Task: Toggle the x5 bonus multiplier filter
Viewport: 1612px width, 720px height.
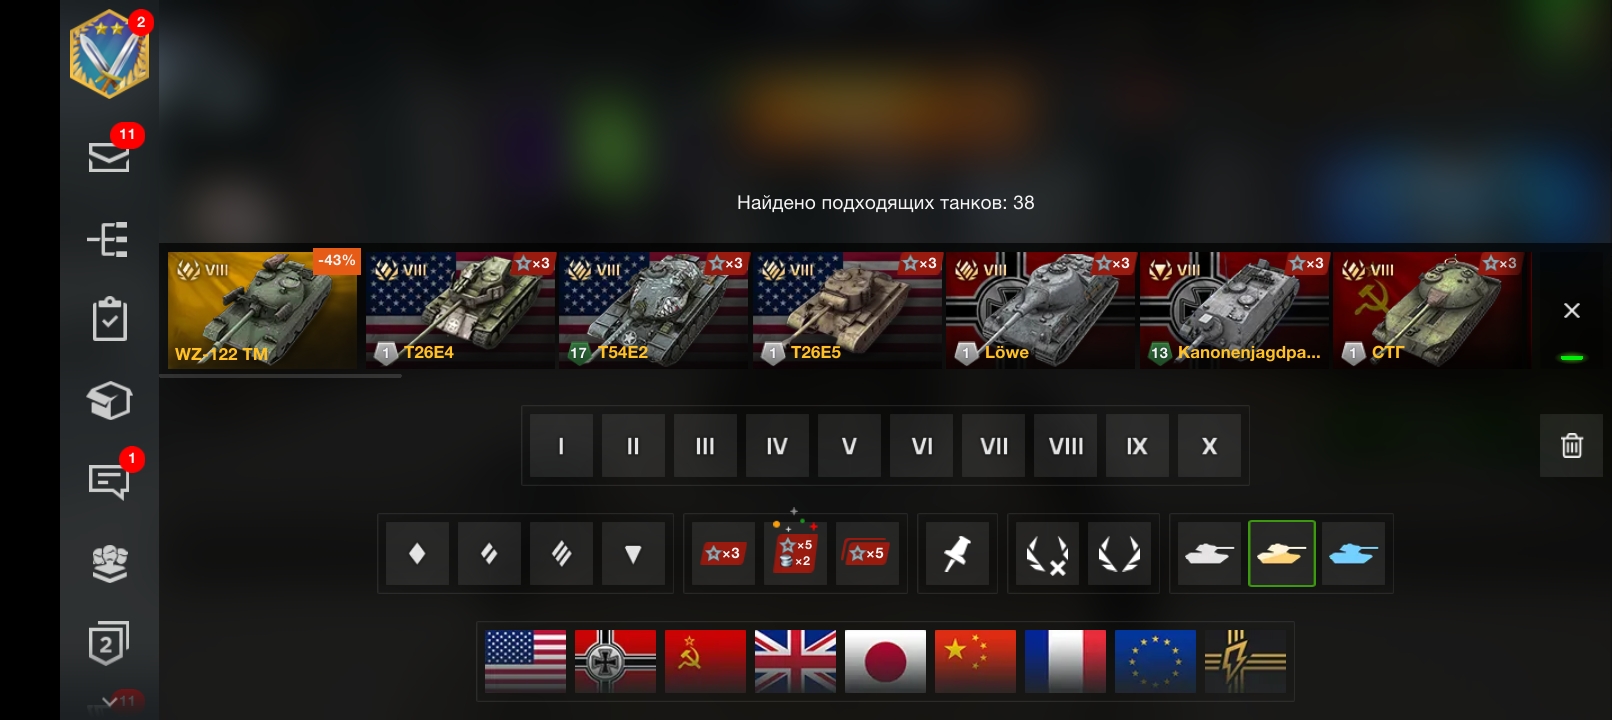Action: [867, 553]
